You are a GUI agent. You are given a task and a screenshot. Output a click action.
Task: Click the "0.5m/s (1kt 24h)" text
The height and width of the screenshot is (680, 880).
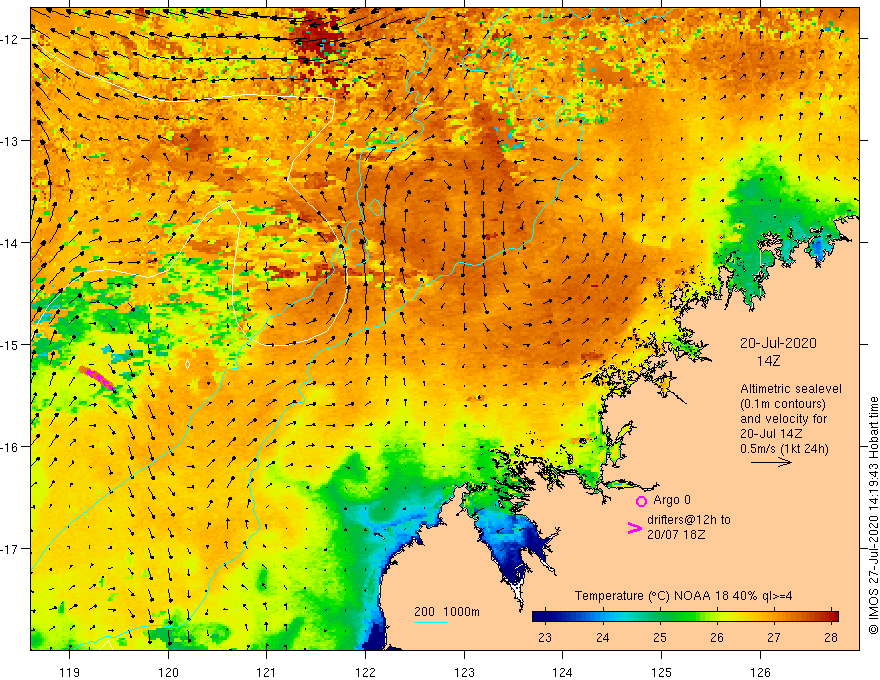point(784,448)
